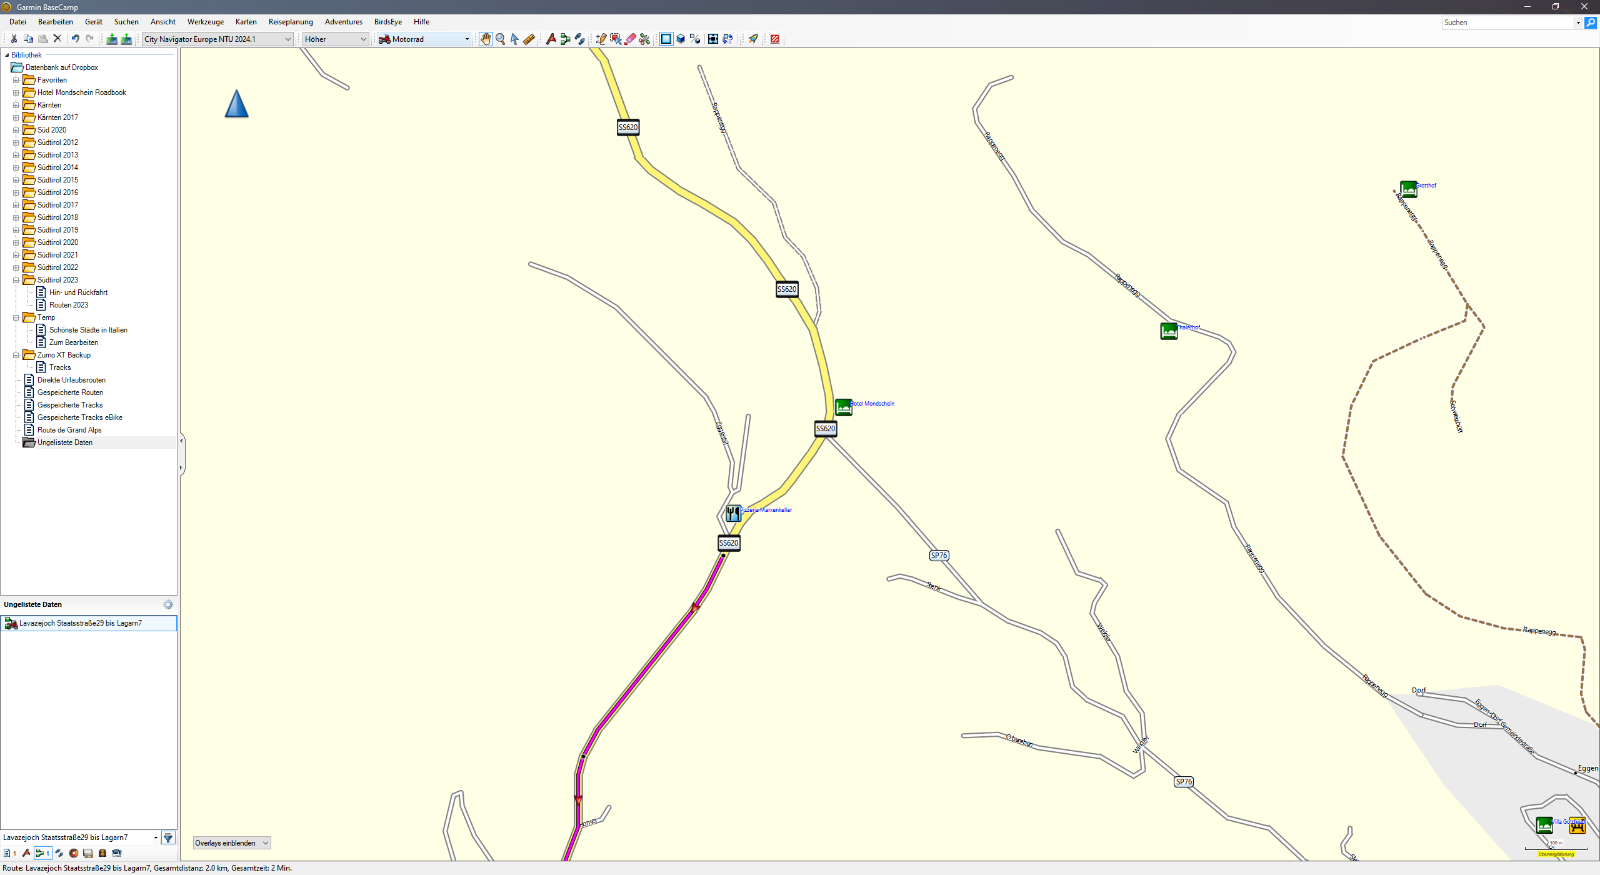
Task: Open the Bearbeiten menu
Action: tap(56, 22)
